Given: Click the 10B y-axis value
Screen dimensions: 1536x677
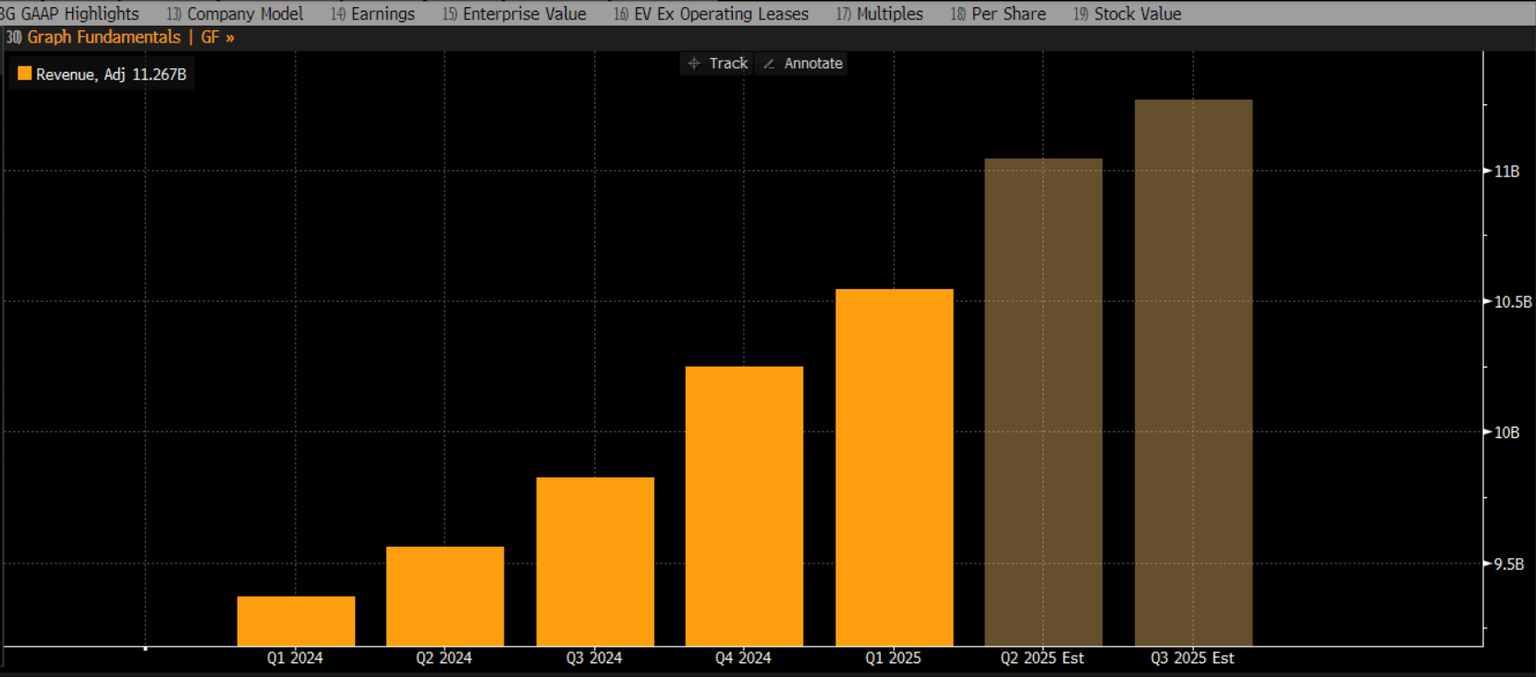Looking at the screenshot, I should coord(1507,432).
